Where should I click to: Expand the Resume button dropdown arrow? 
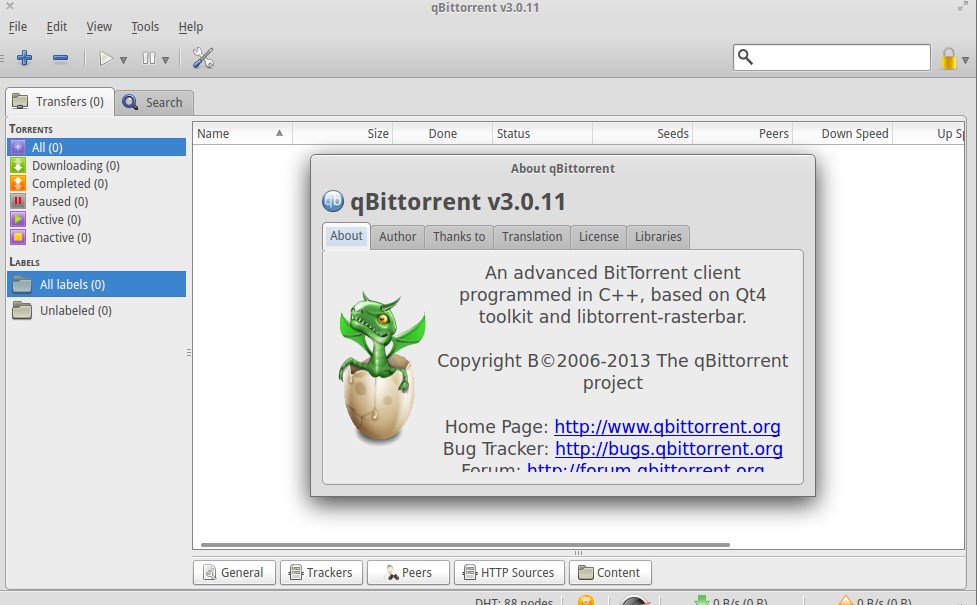(x=123, y=60)
